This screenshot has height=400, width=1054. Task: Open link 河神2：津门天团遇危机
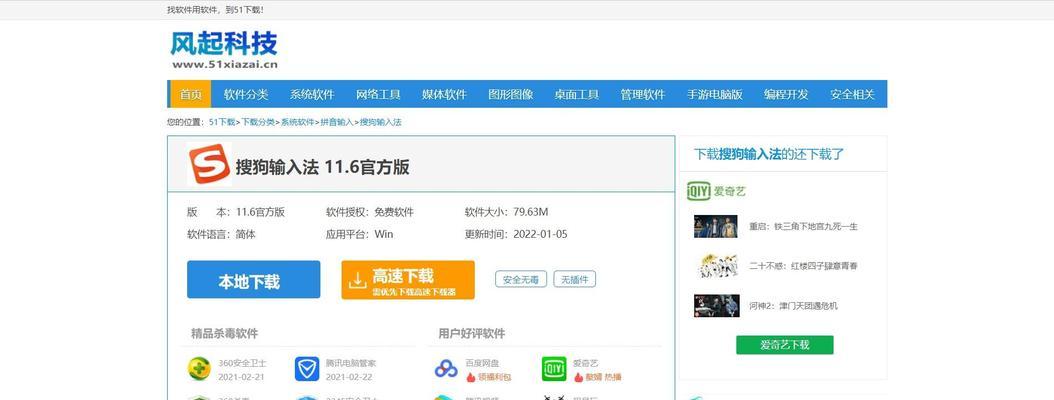click(x=793, y=306)
